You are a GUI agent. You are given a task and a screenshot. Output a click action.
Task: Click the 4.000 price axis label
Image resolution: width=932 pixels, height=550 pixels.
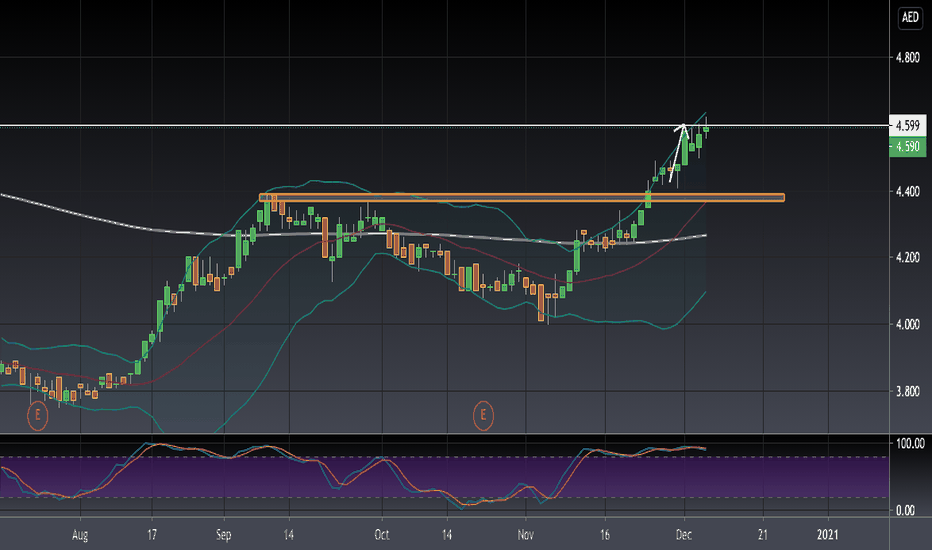[908, 325]
